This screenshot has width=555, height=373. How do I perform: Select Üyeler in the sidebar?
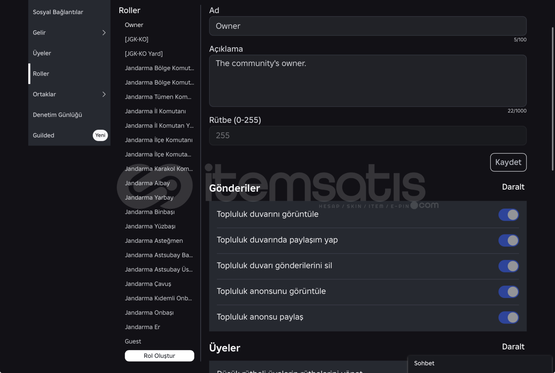coord(42,53)
